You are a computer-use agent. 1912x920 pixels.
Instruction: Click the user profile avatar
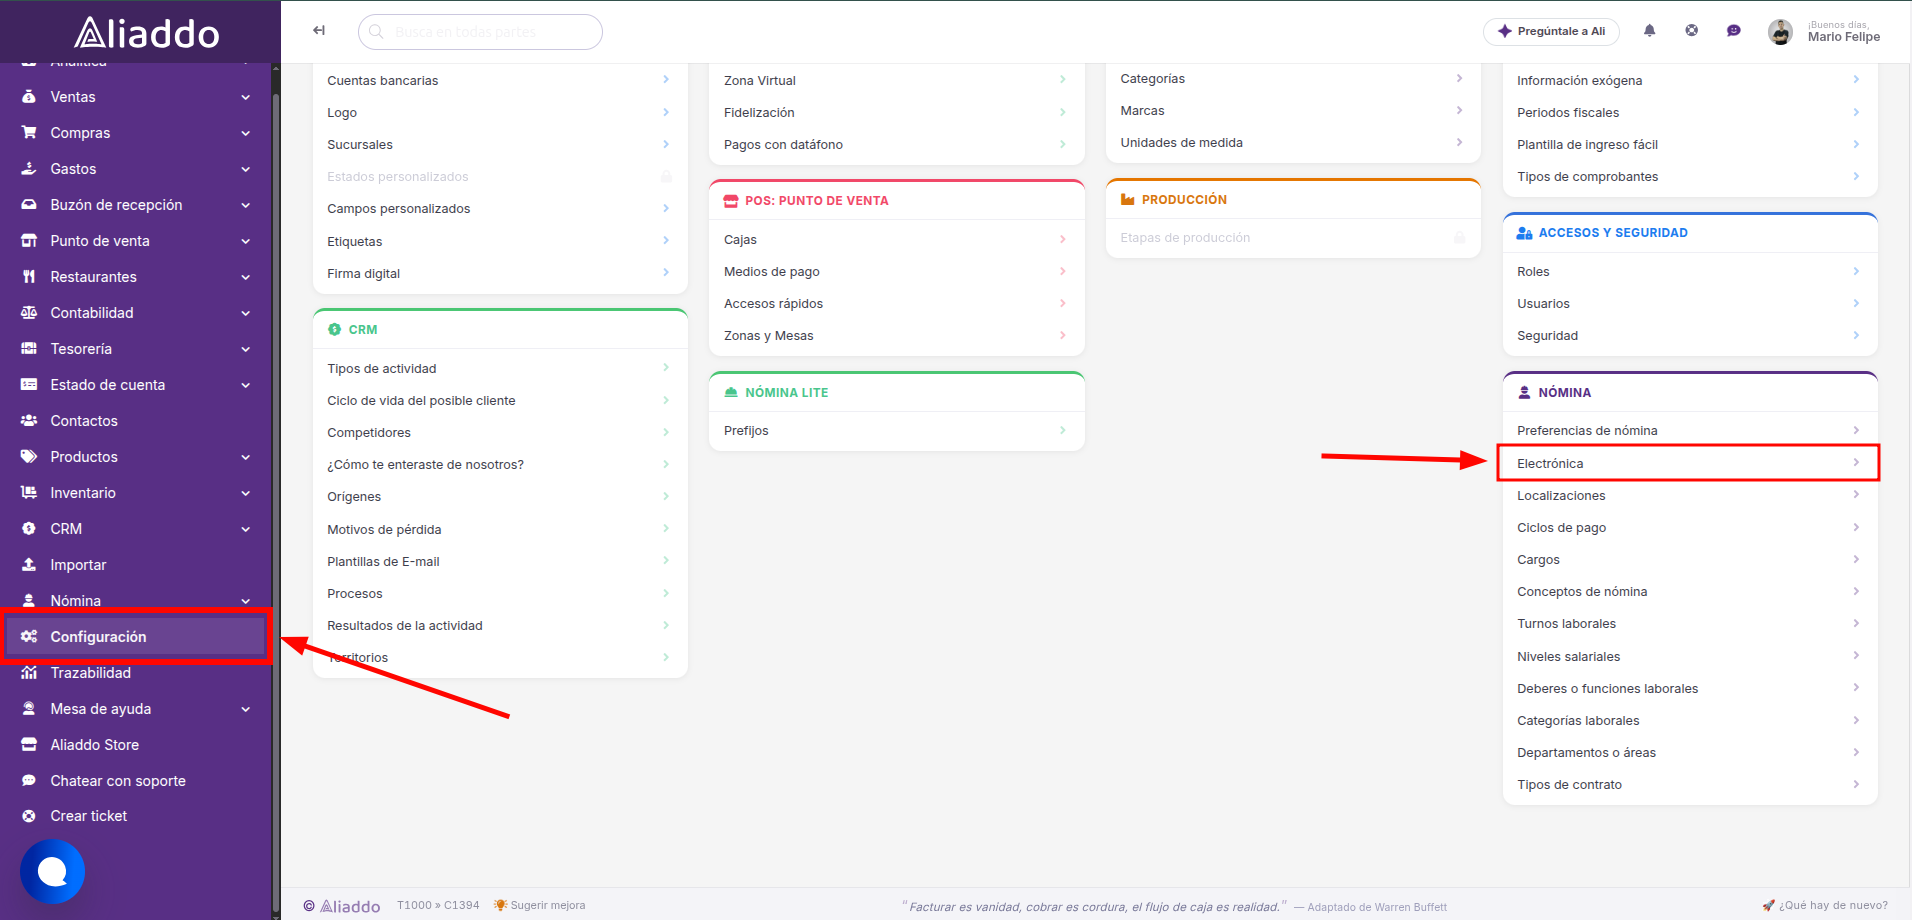tap(1780, 32)
